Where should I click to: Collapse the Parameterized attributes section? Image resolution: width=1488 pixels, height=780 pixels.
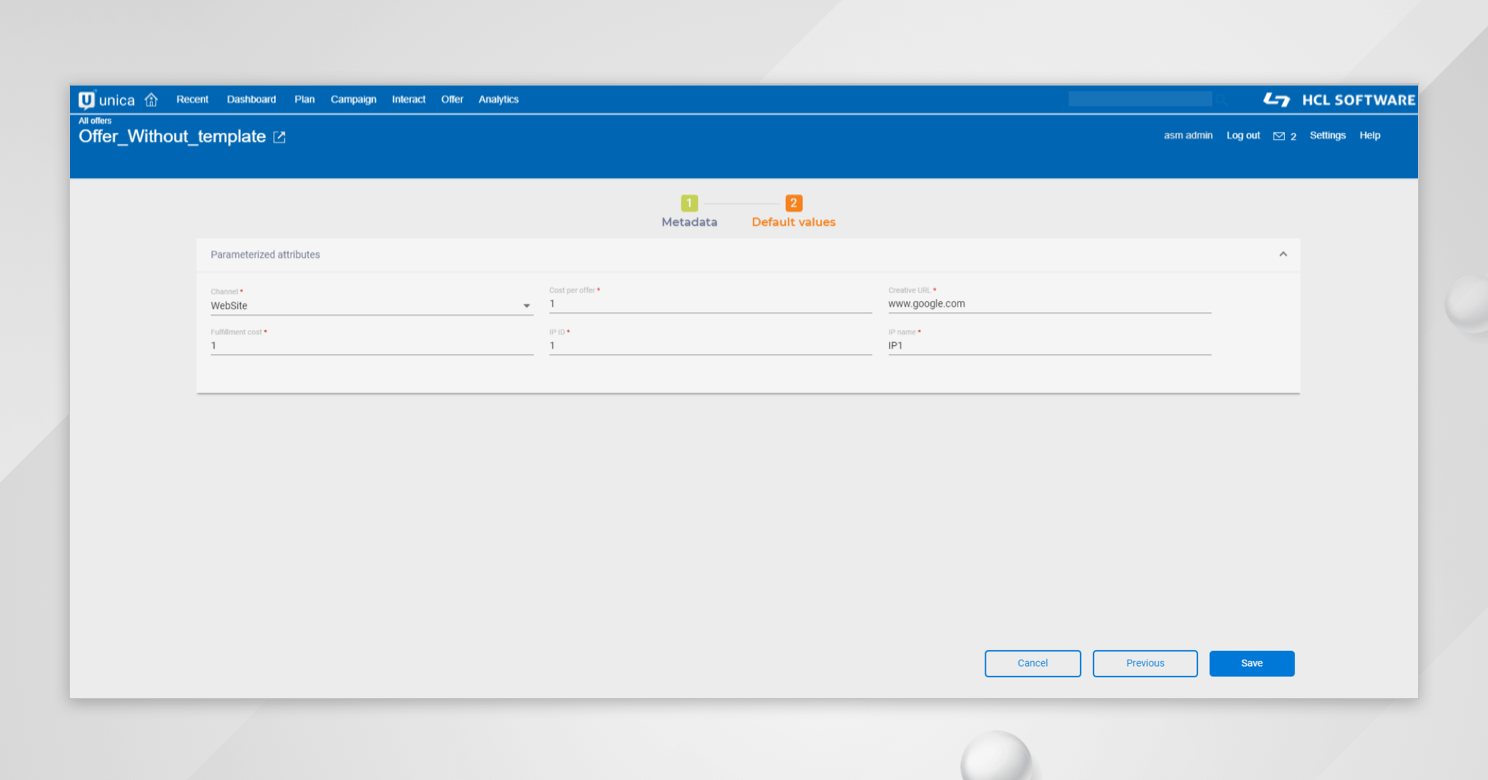[1283, 254]
